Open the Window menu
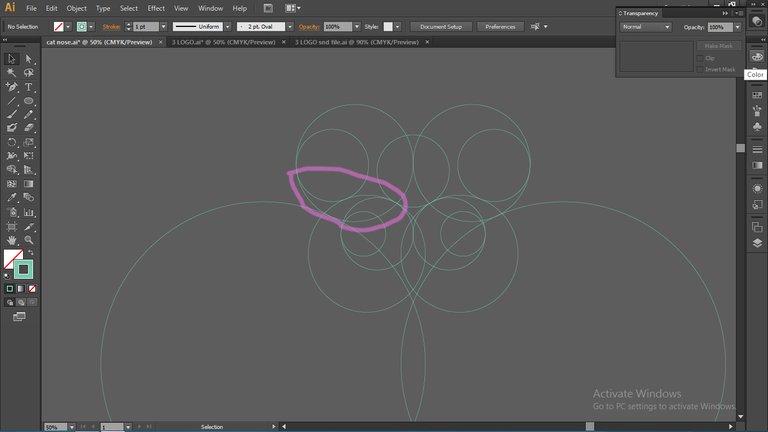This screenshot has width=768, height=432. tap(211, 8)
